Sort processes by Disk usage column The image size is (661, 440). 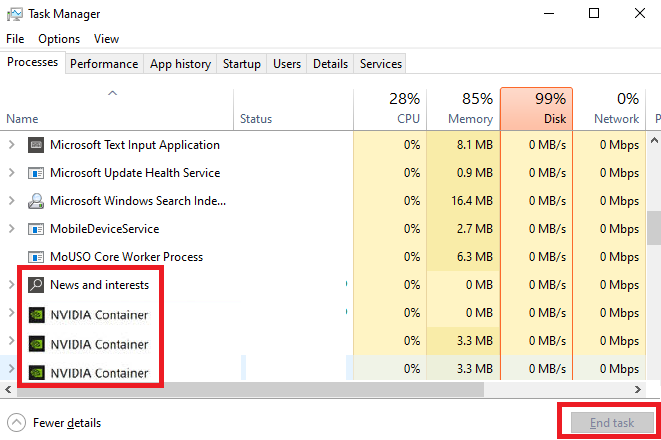tap(536, 108)
